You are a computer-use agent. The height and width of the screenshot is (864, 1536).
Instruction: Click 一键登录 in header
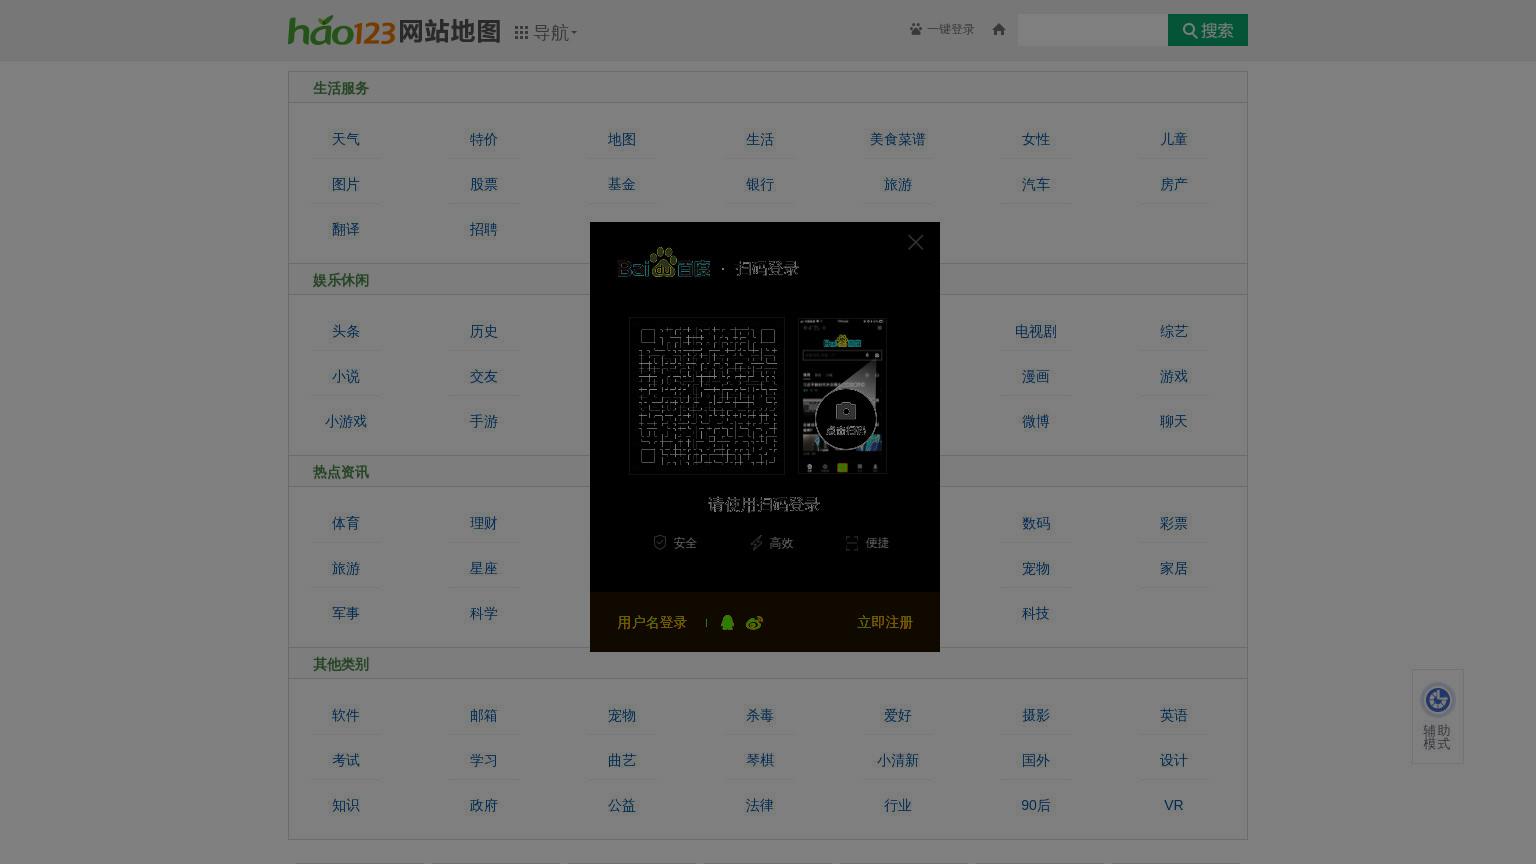tap(950, 30)
